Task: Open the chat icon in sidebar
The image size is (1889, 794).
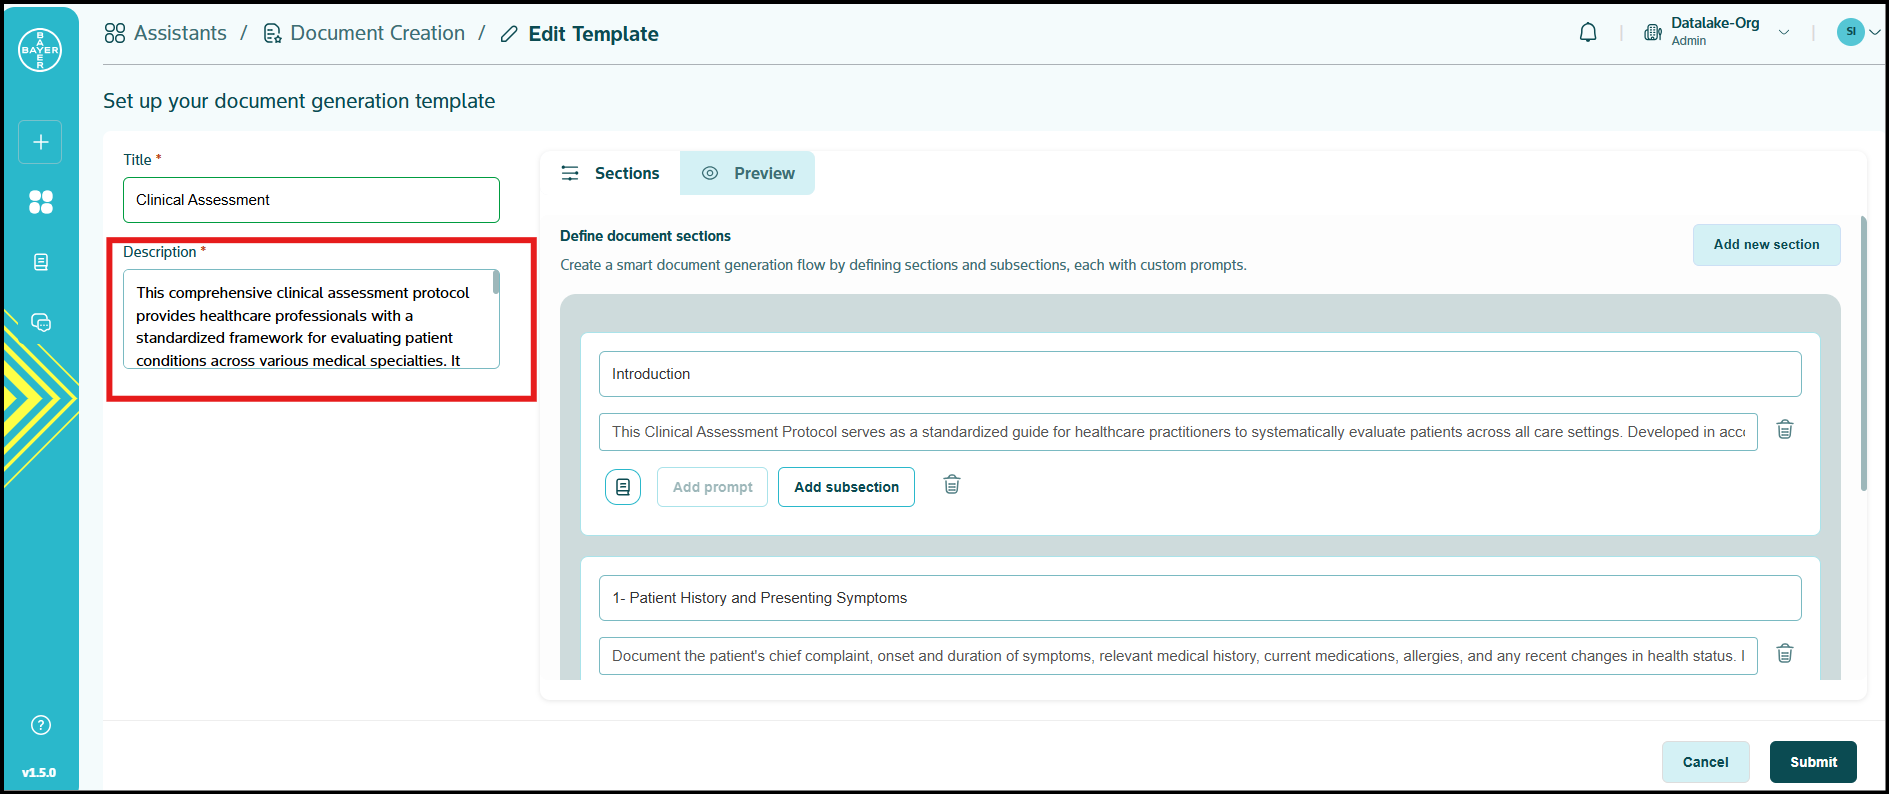Action: tap(41, 322)
